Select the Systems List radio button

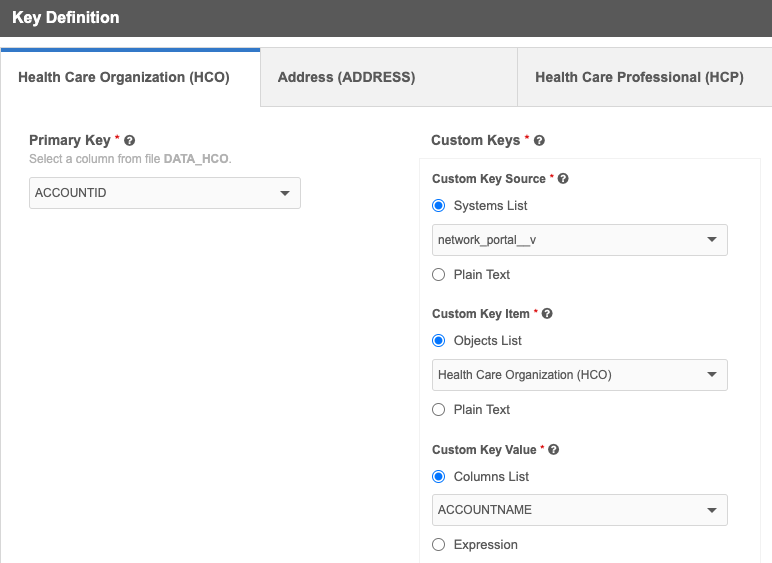[438, 206]
